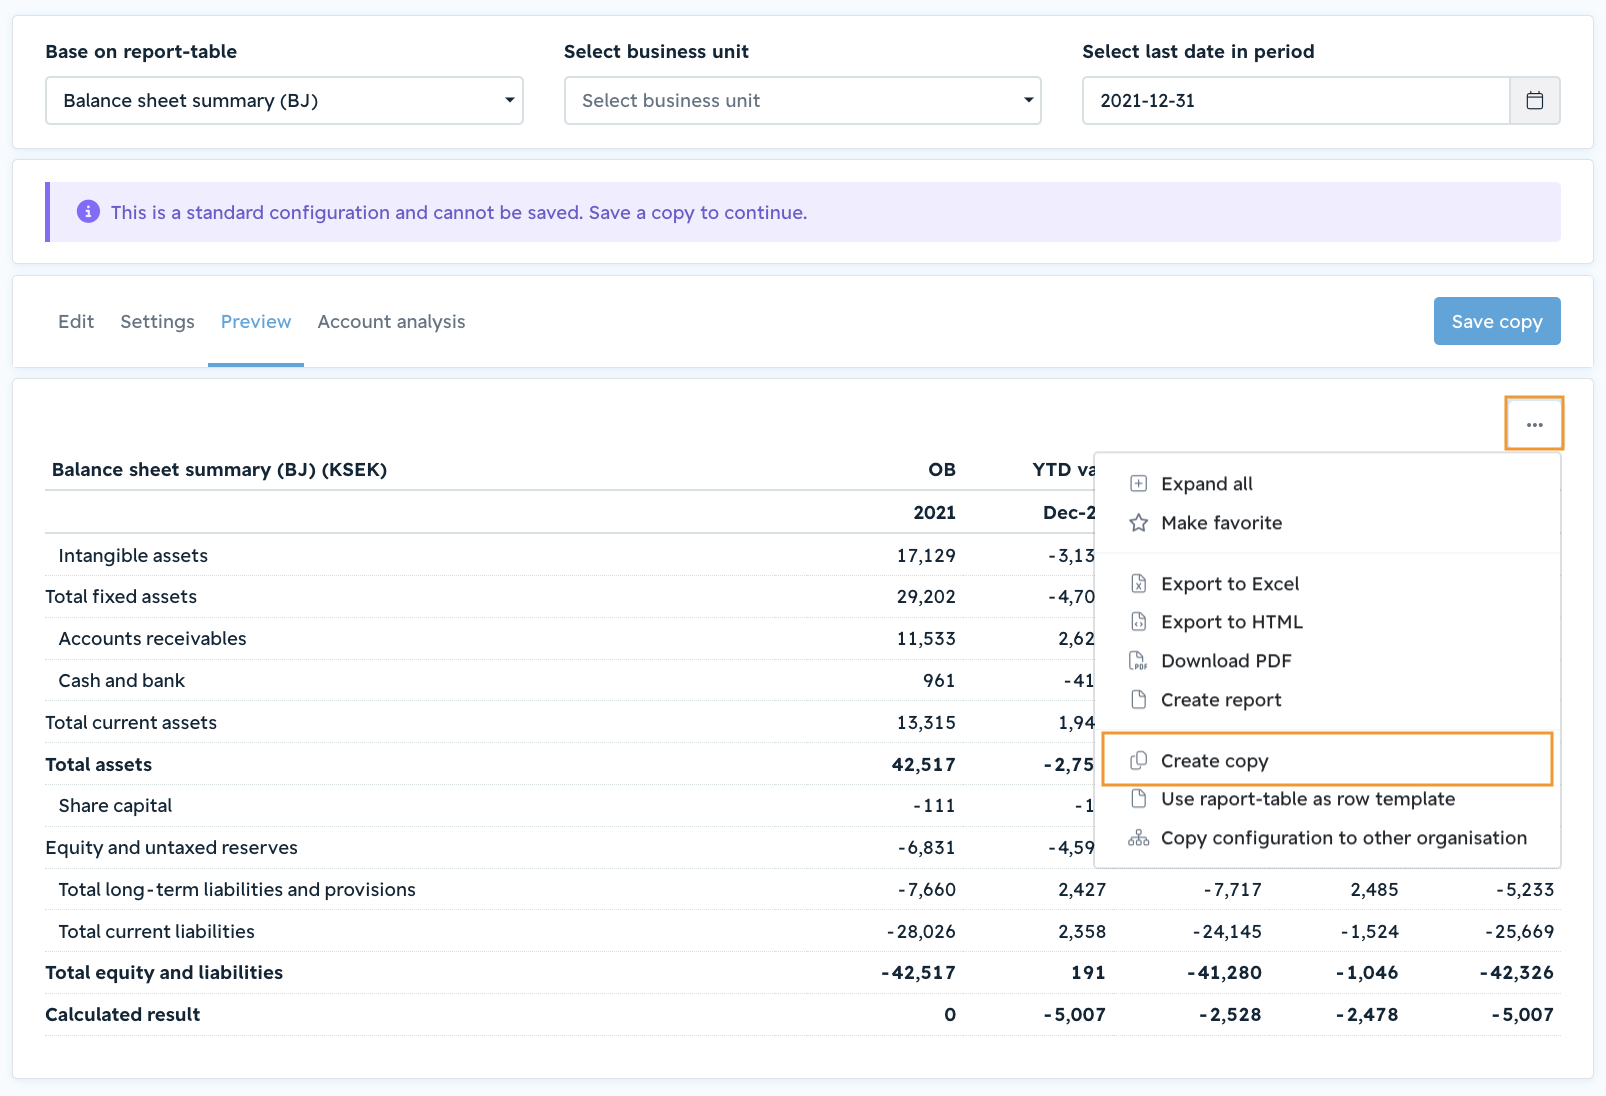This screenshot has height=1096, width=1606.
Task: Click the Copy configuration organisation icon
Action: pyautogui.click(x=1138, y=838)
